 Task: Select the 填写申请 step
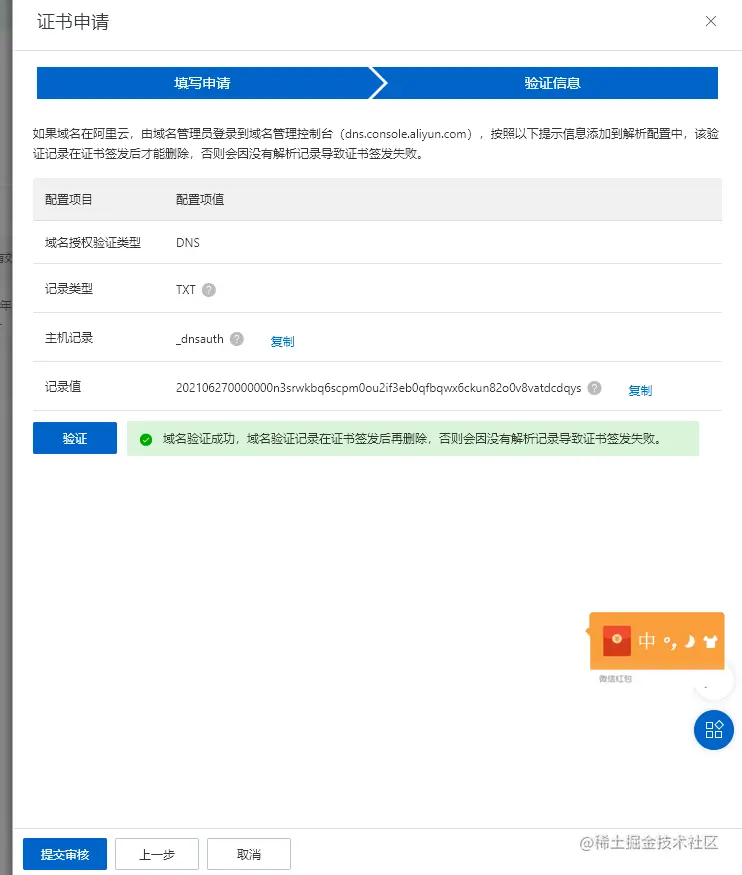coord(203,83)
